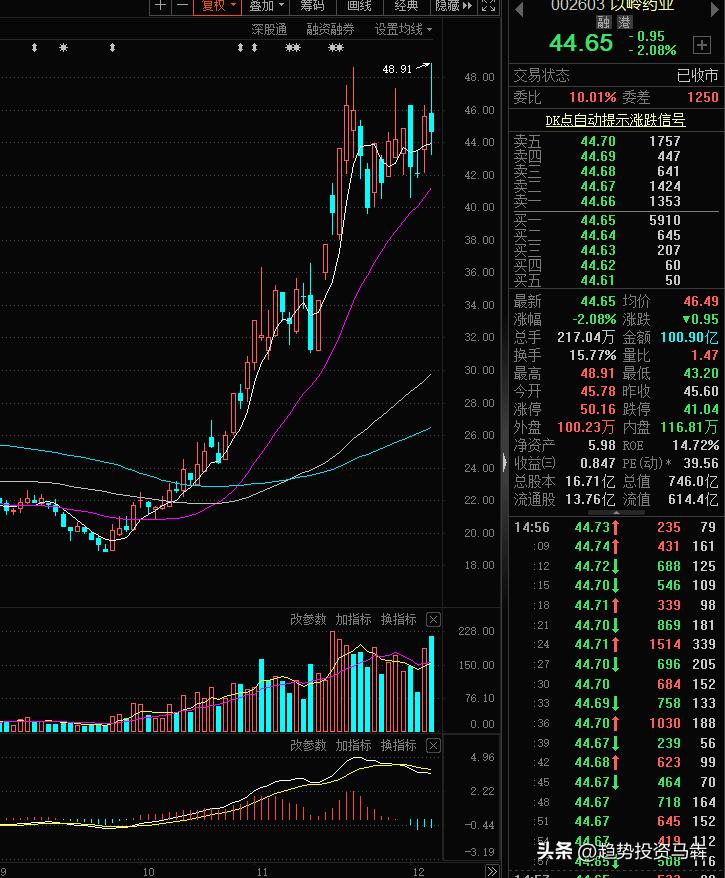Screen dimensions: 725x878
Task: Click the 总值 value 746.0亿
Action: [693, 481]
